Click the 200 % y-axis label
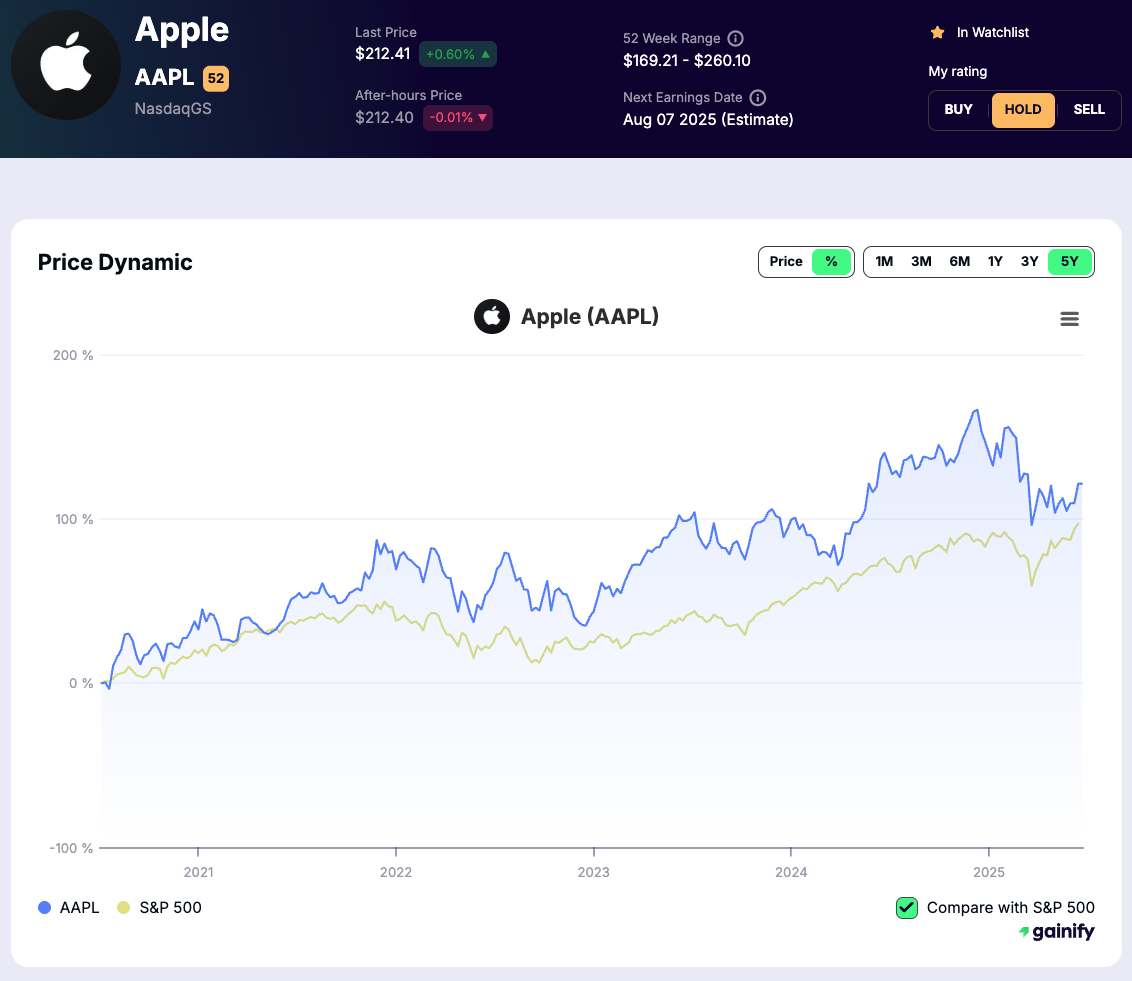 coord(73,355)
